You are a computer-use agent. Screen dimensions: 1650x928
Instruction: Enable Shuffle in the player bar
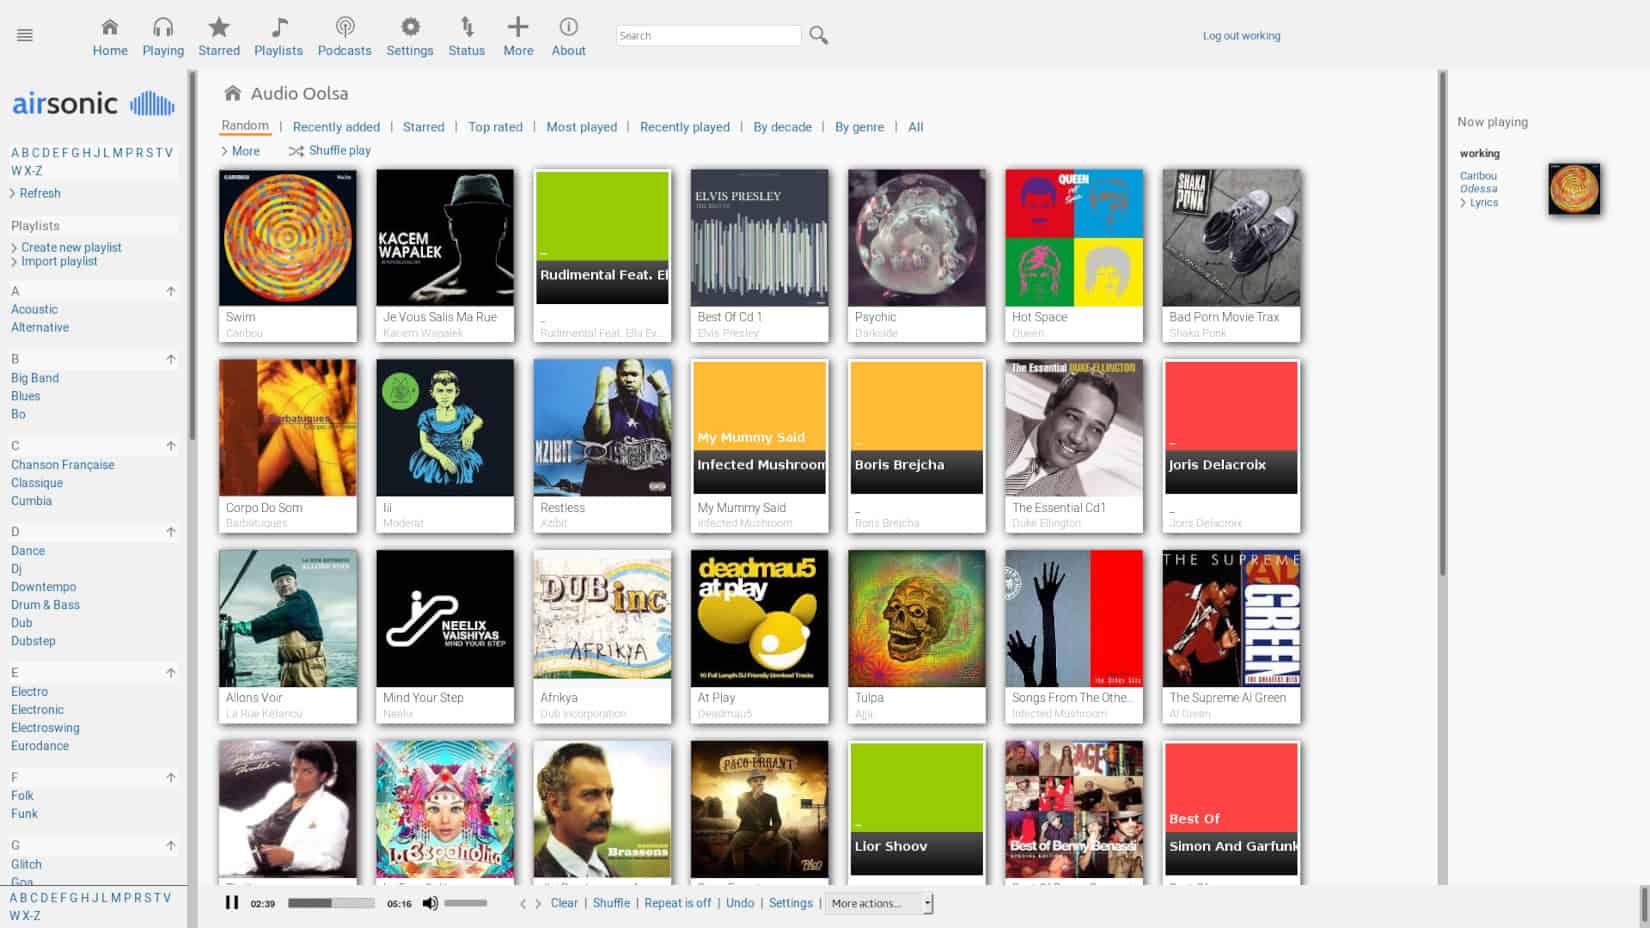(x=611, y=903)
